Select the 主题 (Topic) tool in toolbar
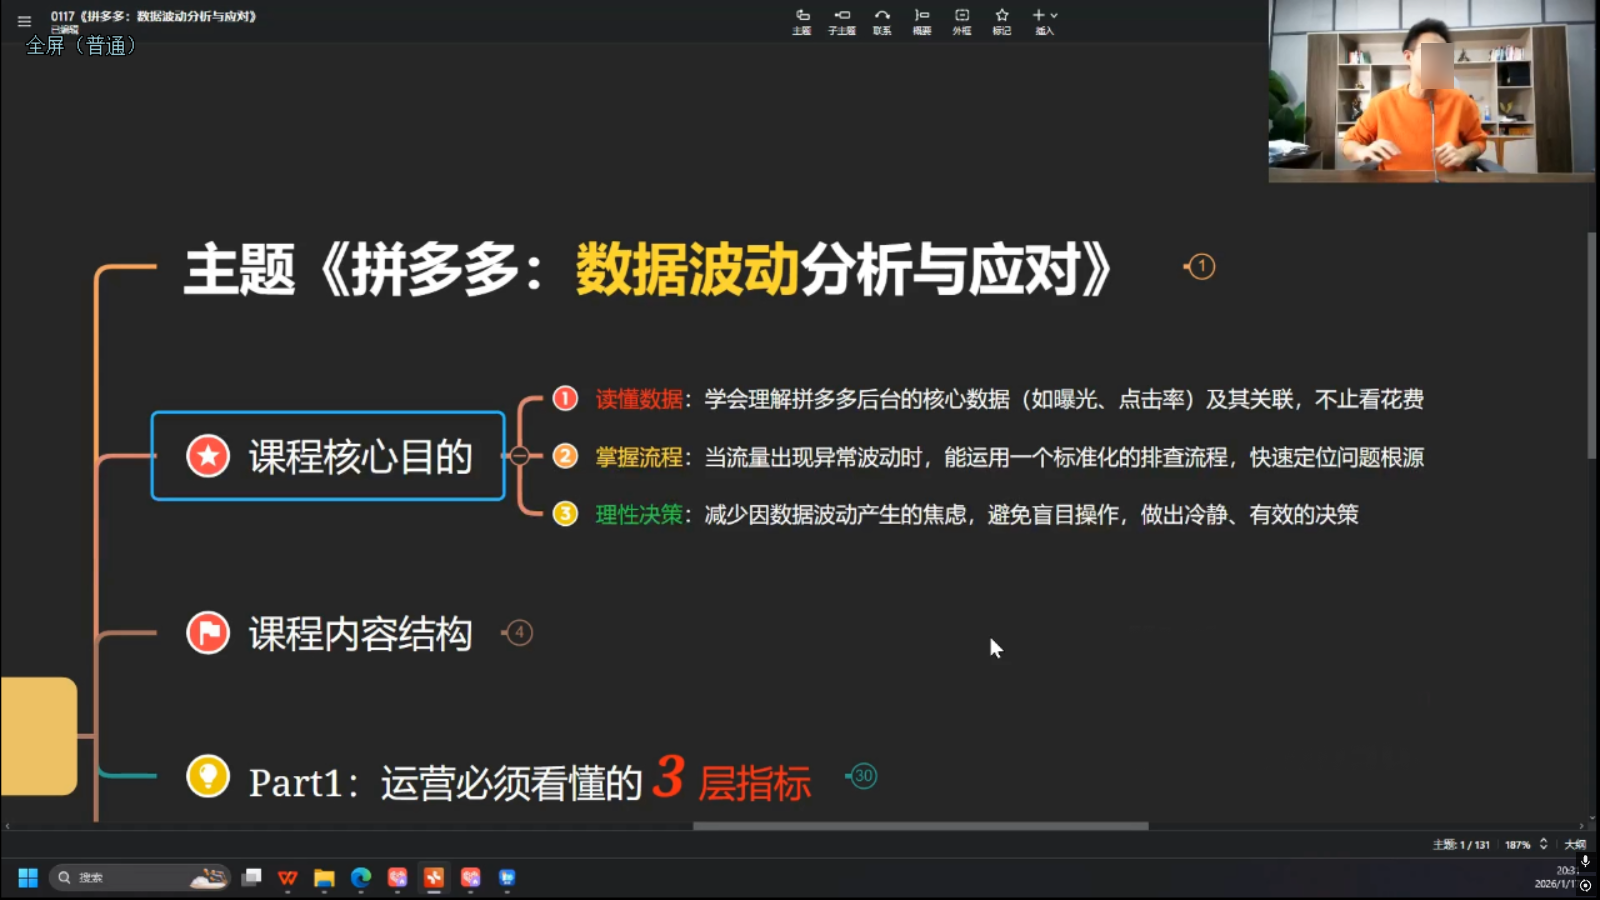The height and width of the screenshot is (900, 1600). tap(803, 22)
